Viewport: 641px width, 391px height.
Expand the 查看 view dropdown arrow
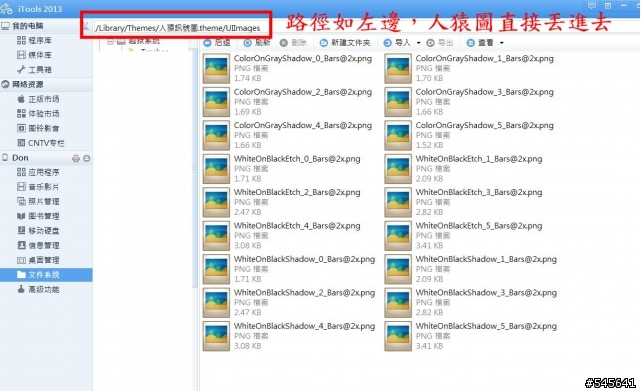502,43
